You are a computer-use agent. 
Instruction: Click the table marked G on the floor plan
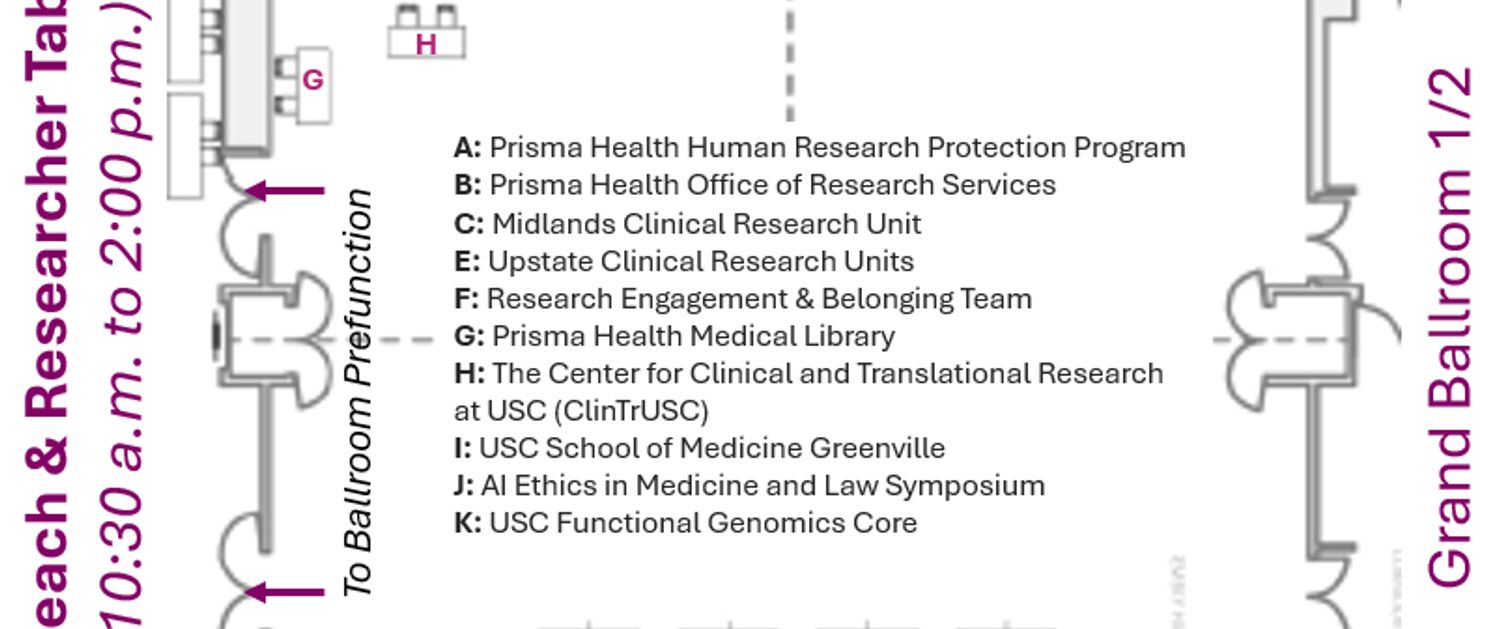312,80
